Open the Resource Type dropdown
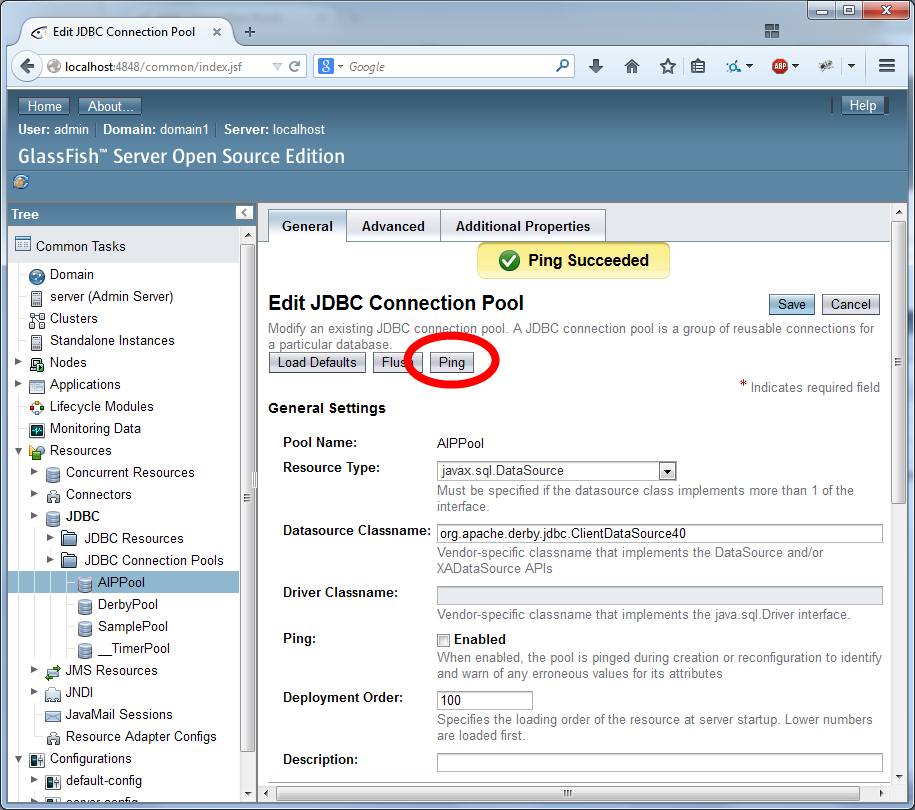Screen dimensions: 915x810 pyautogui.click(x=667, y=470)
